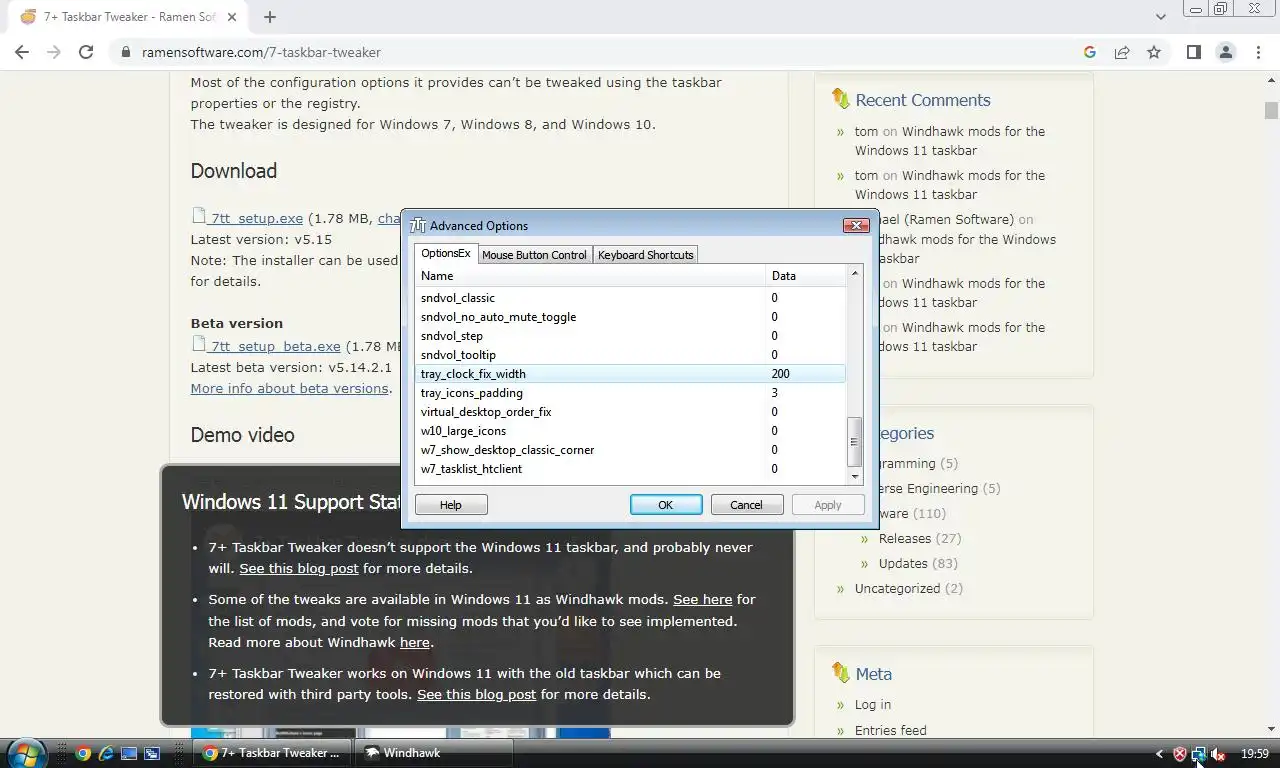The image size is (1280, 768).
Task: Click the network tray icon
Action: coord(1199,754)
